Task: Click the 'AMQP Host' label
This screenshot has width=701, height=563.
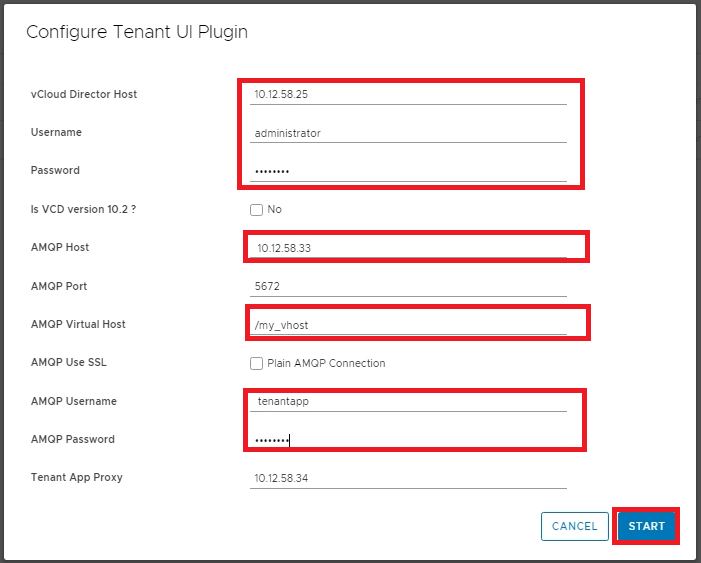Action: pos(60,247)
